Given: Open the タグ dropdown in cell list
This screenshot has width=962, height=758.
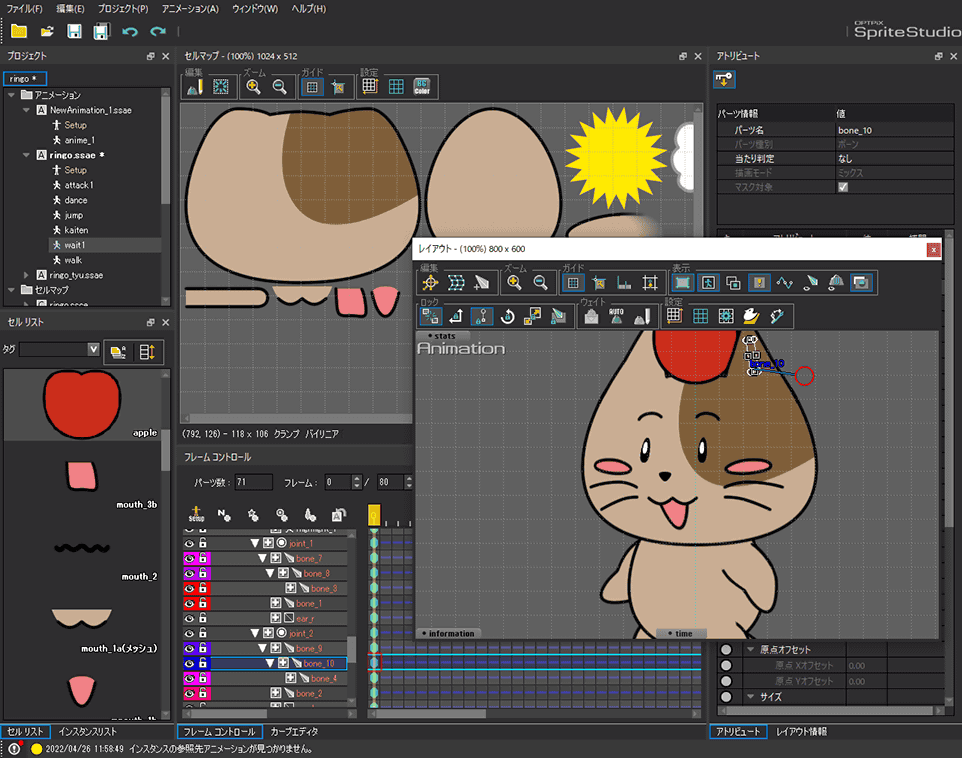Looking at the screenshot, I should (93, 349).
